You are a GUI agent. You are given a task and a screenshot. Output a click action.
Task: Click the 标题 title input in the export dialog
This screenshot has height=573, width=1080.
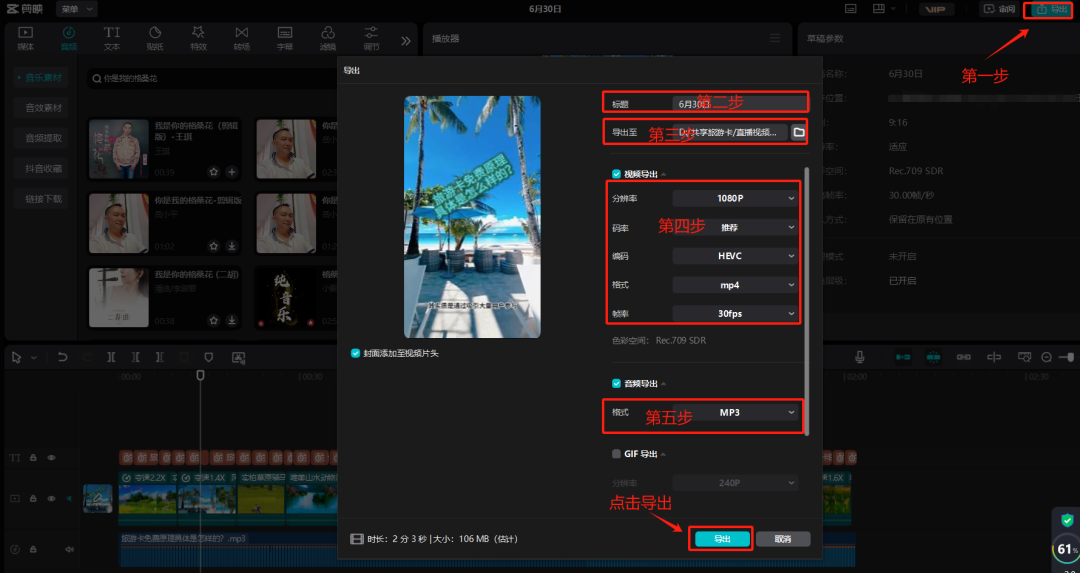pyautogui.click(x=739, y=104)
